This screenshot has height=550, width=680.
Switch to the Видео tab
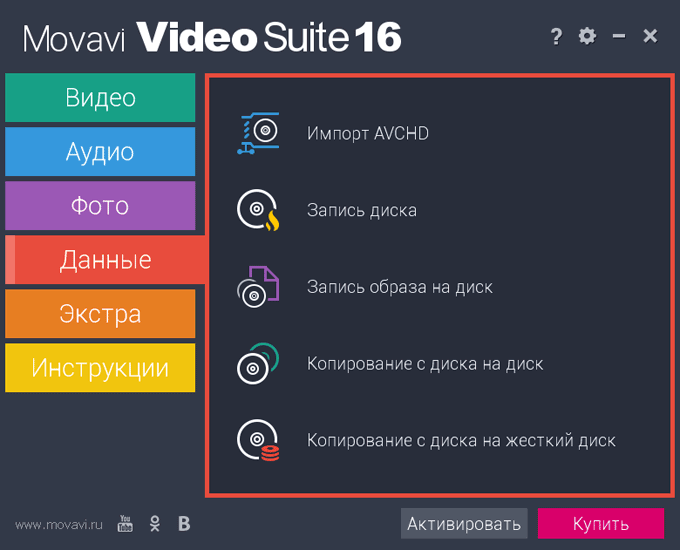point(100,98)
